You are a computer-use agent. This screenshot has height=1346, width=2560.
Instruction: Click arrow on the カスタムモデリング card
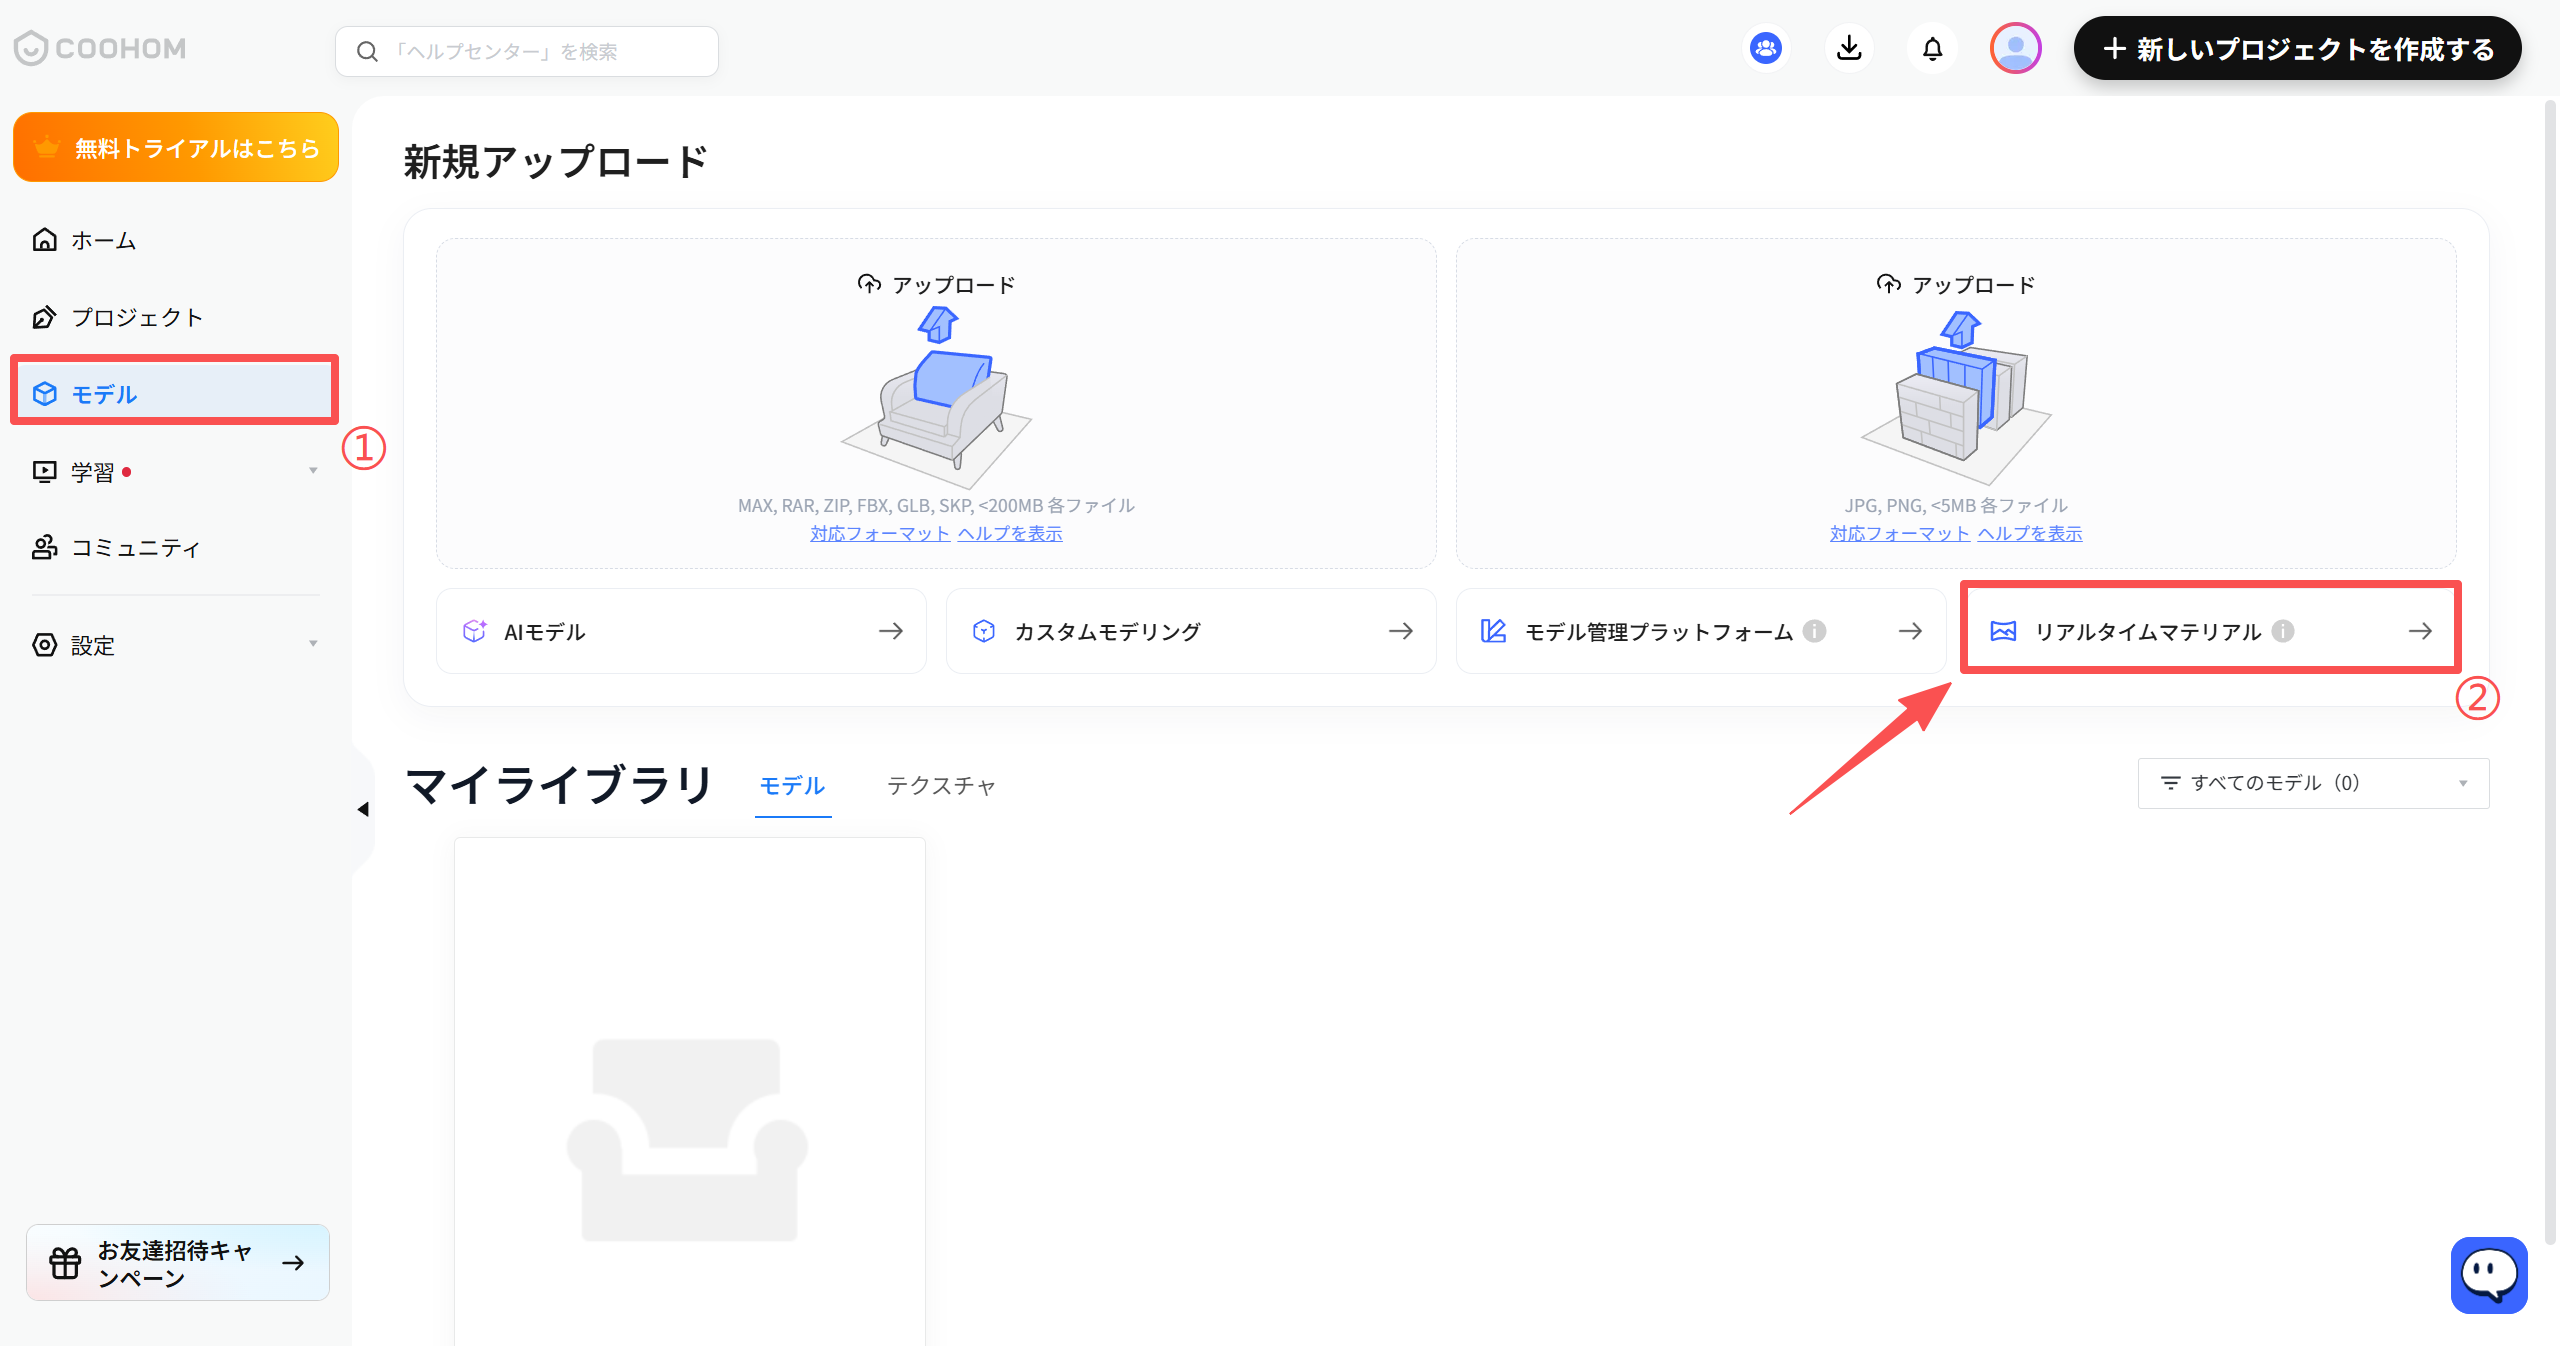coord(1400,631)
